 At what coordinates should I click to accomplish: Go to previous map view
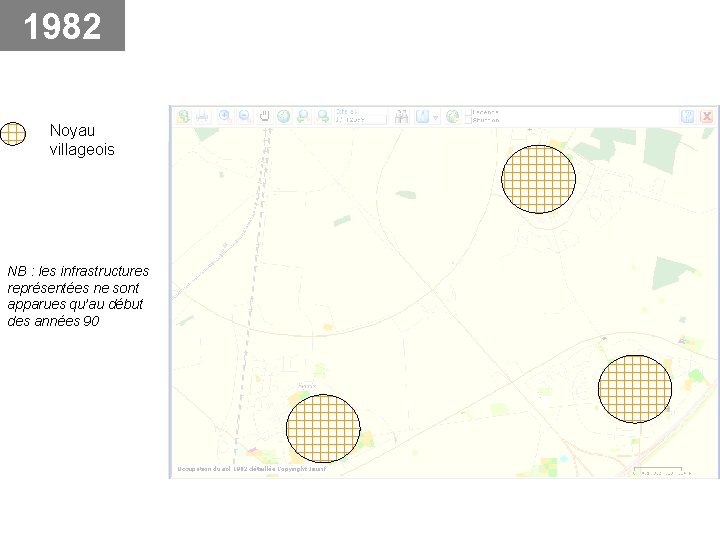pos(303,116)
